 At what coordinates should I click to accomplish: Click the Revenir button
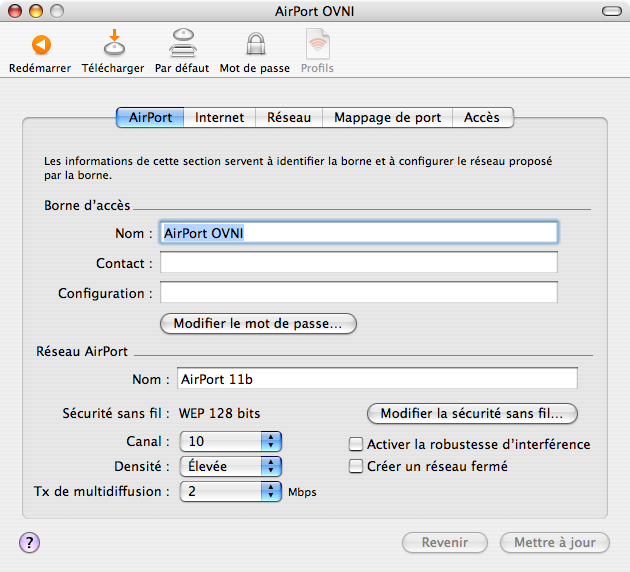445,543
